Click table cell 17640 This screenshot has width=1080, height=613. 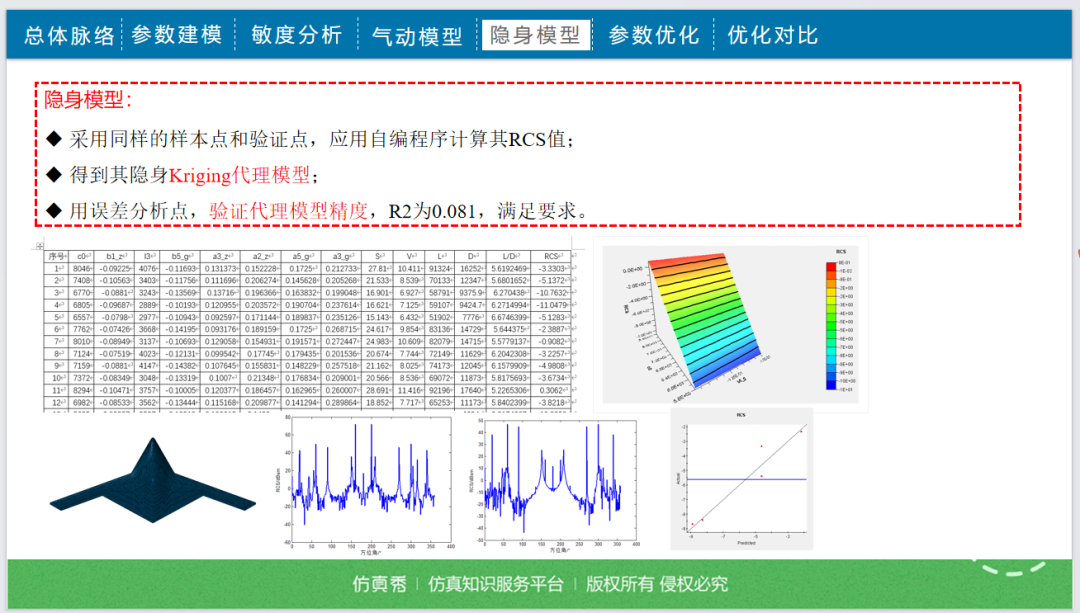(471, 391)
